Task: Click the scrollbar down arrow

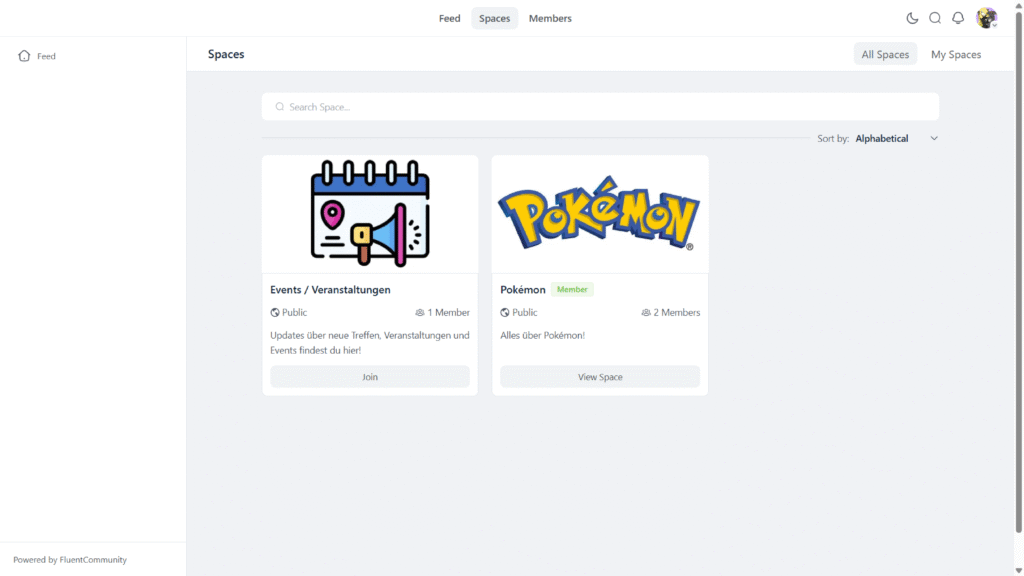Action: (1018, 571)
